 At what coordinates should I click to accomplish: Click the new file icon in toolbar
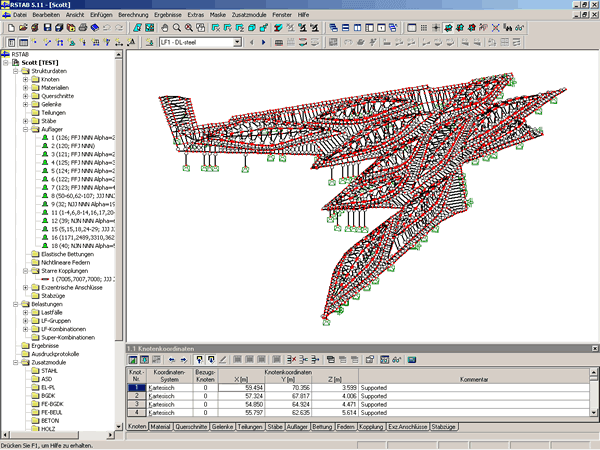9,28
